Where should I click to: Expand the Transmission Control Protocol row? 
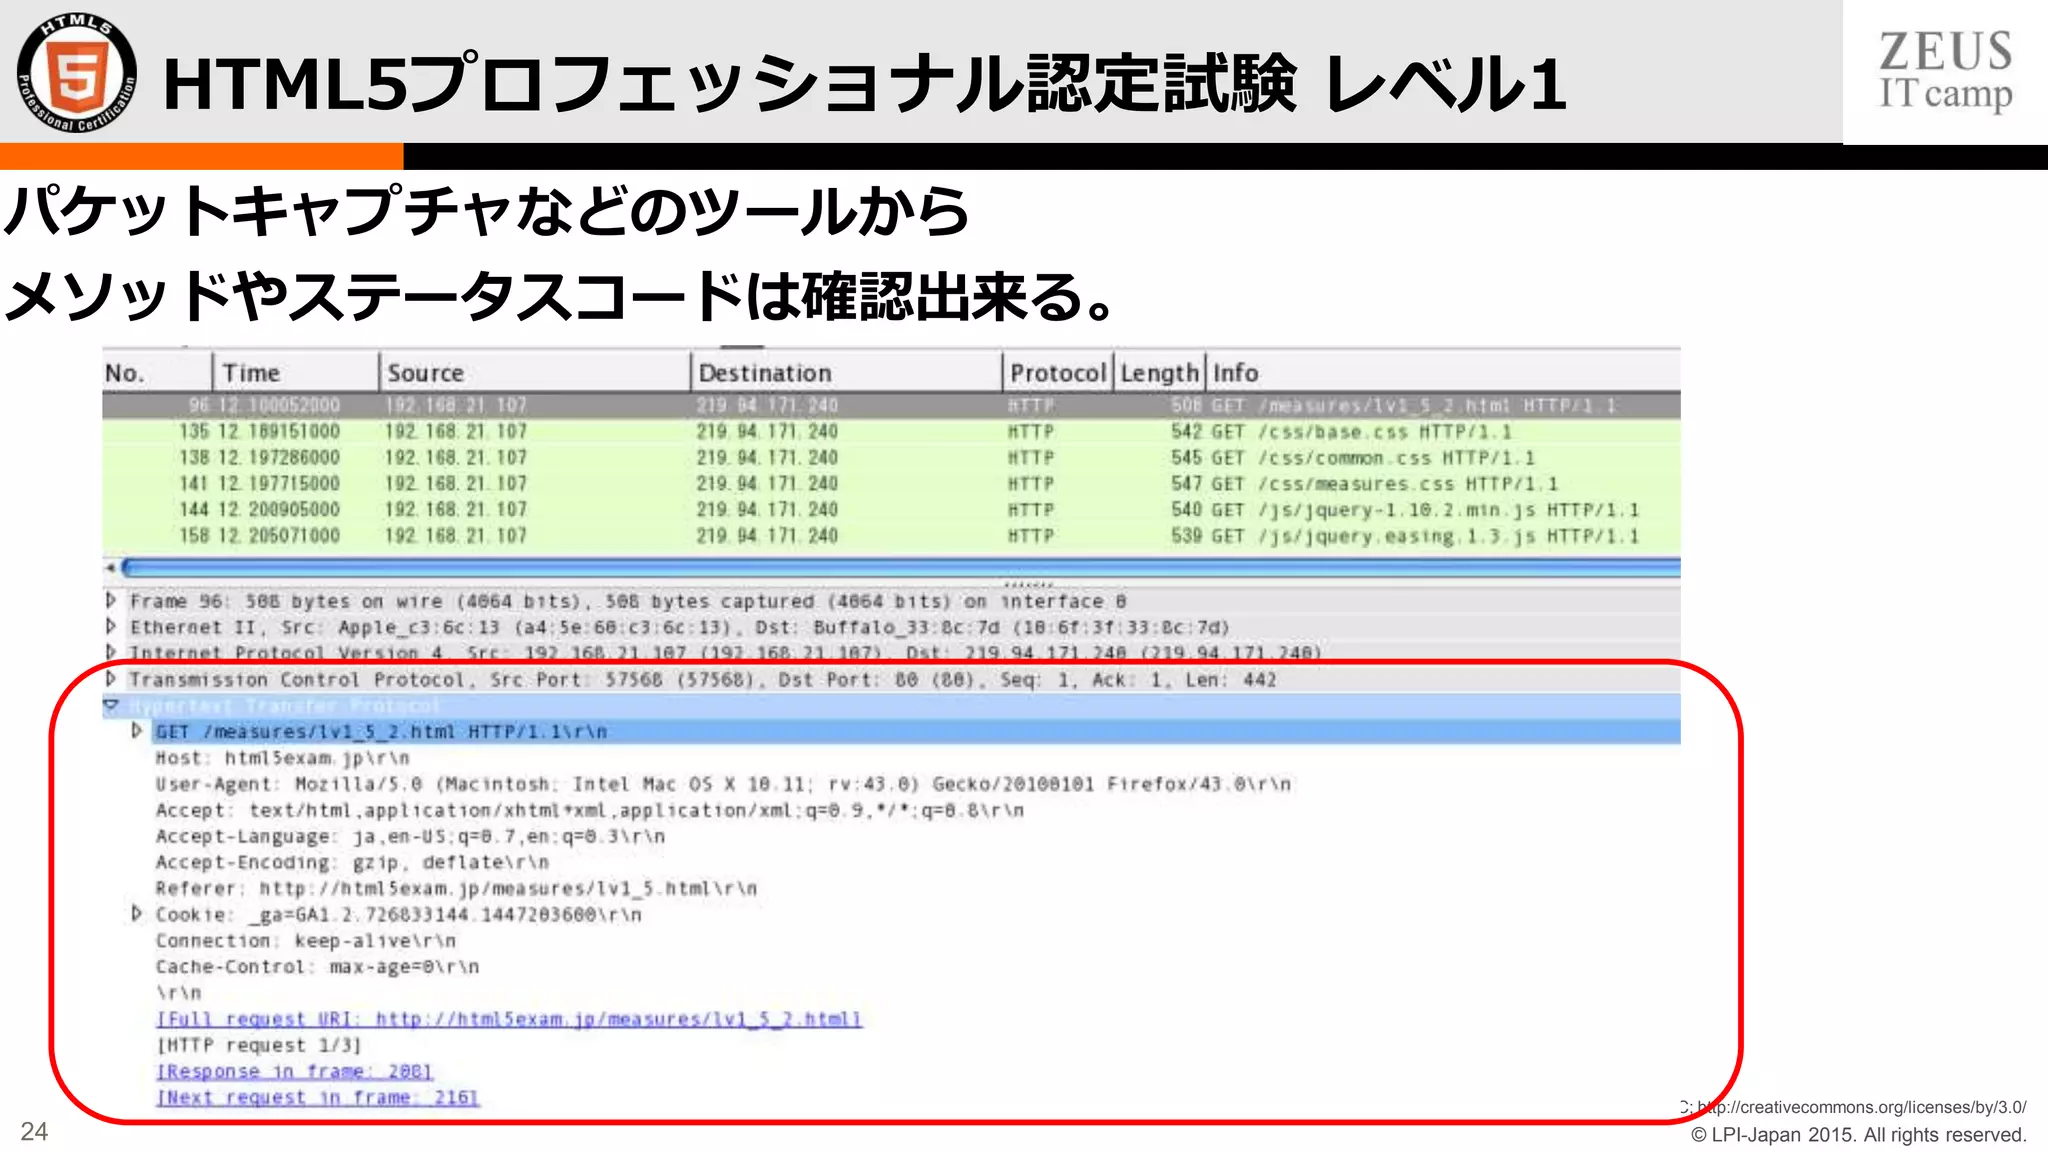coord(111,678)
